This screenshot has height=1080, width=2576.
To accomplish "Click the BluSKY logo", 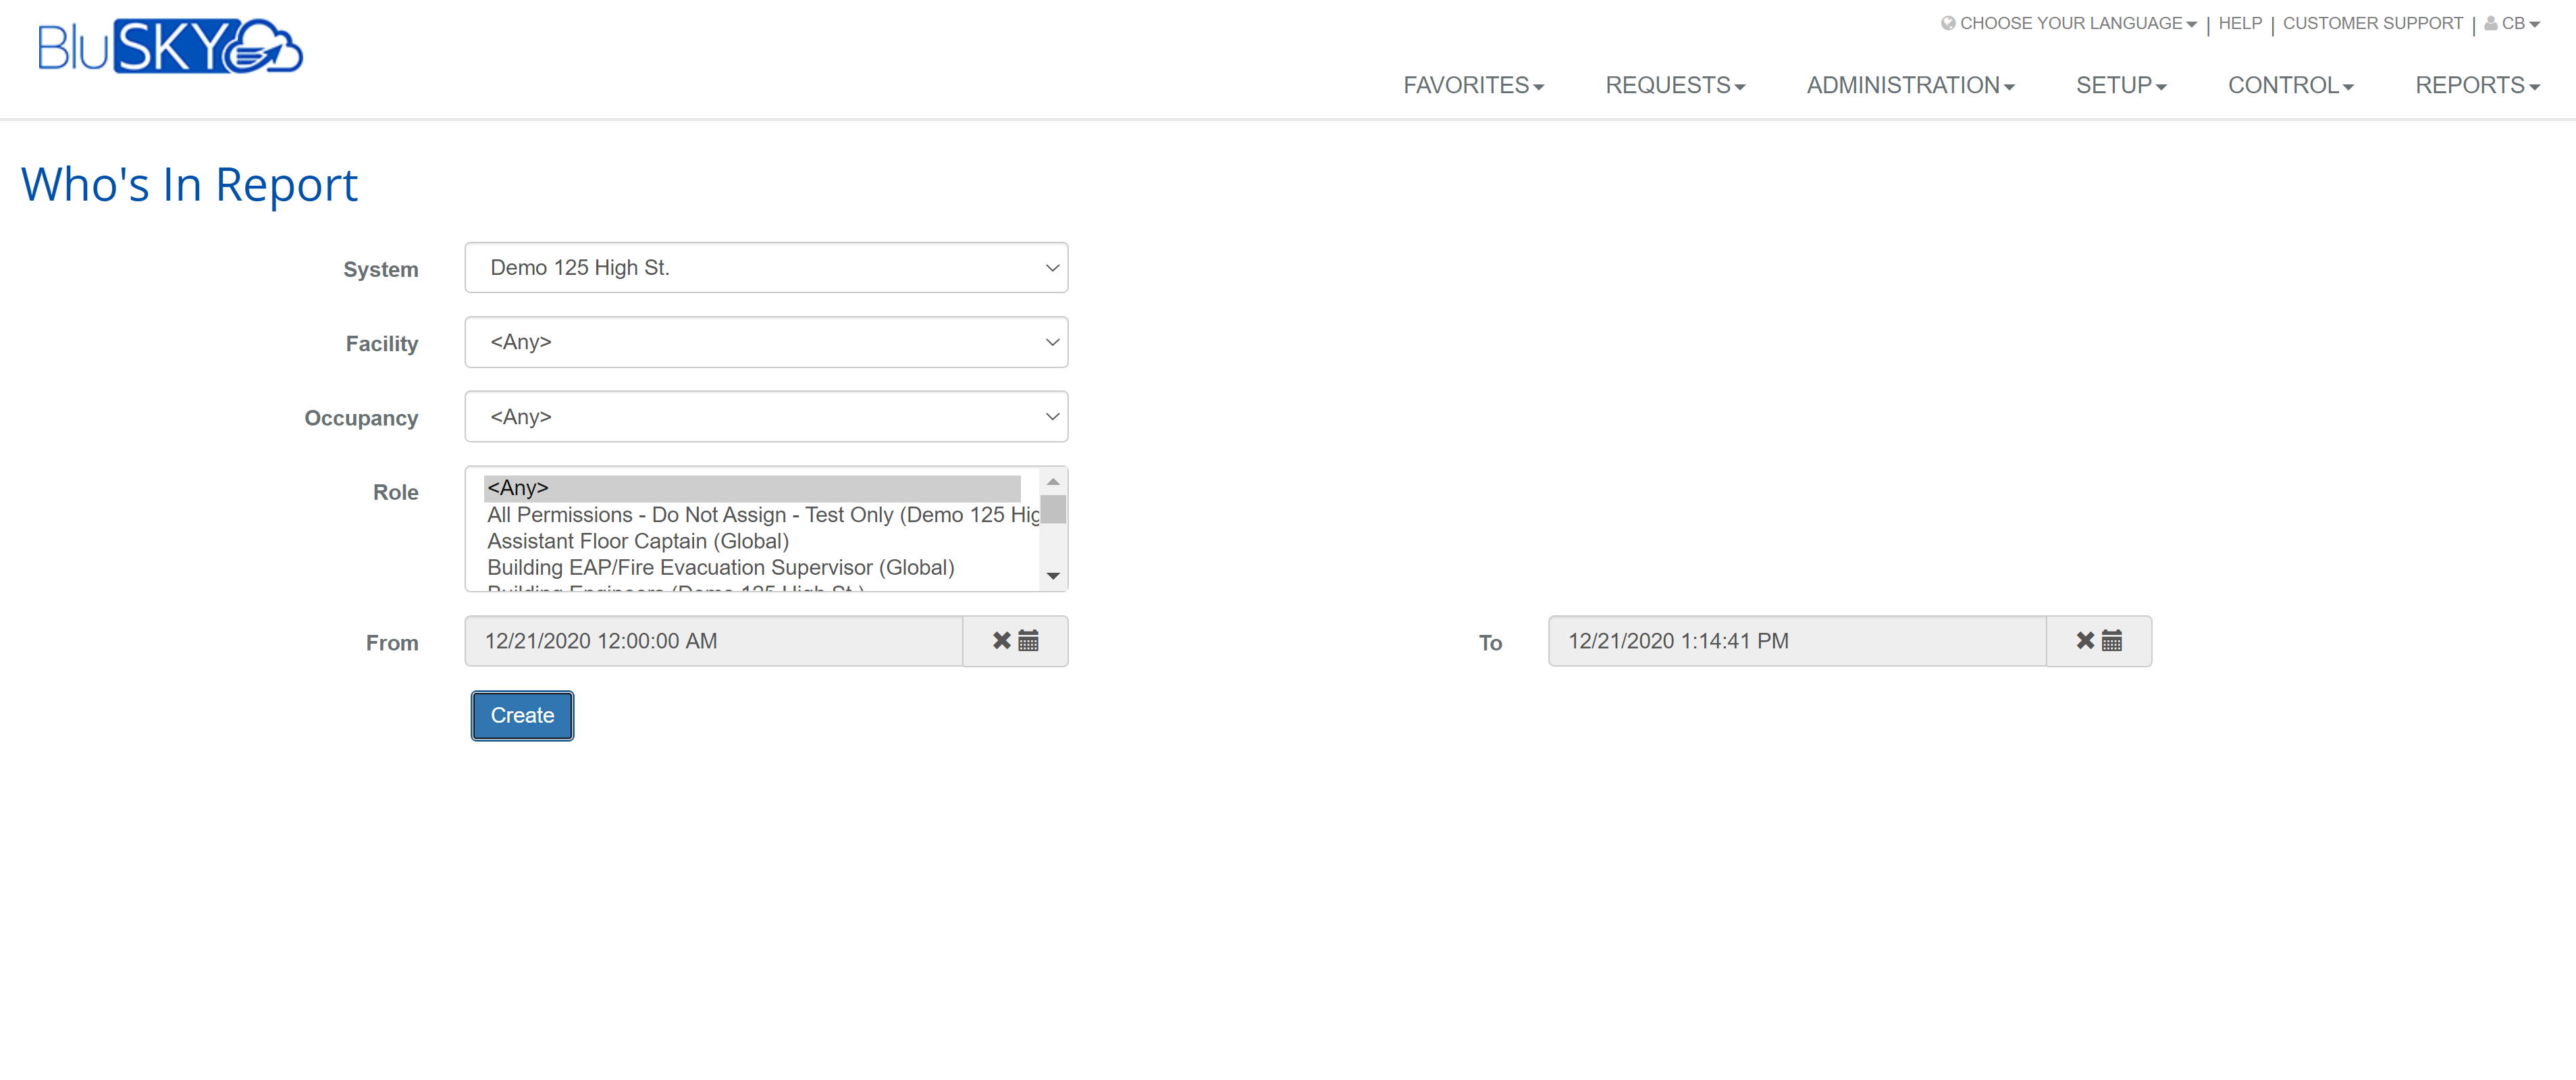I will (170, 46).
